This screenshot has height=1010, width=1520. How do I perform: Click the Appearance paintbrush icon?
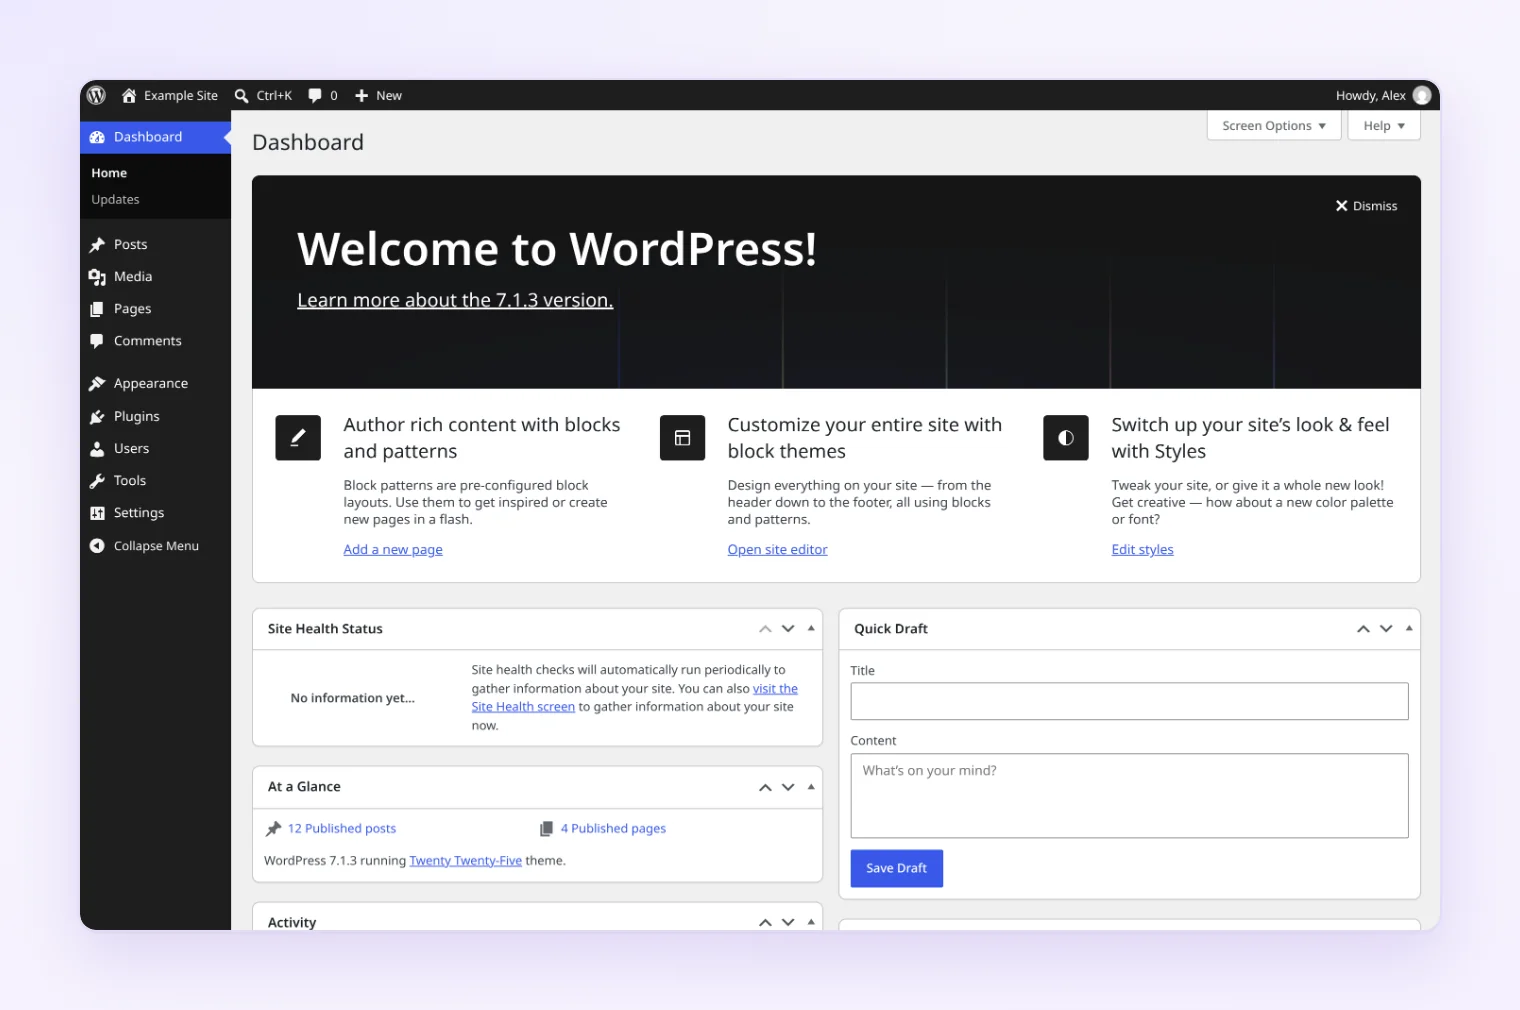(97, 384)
